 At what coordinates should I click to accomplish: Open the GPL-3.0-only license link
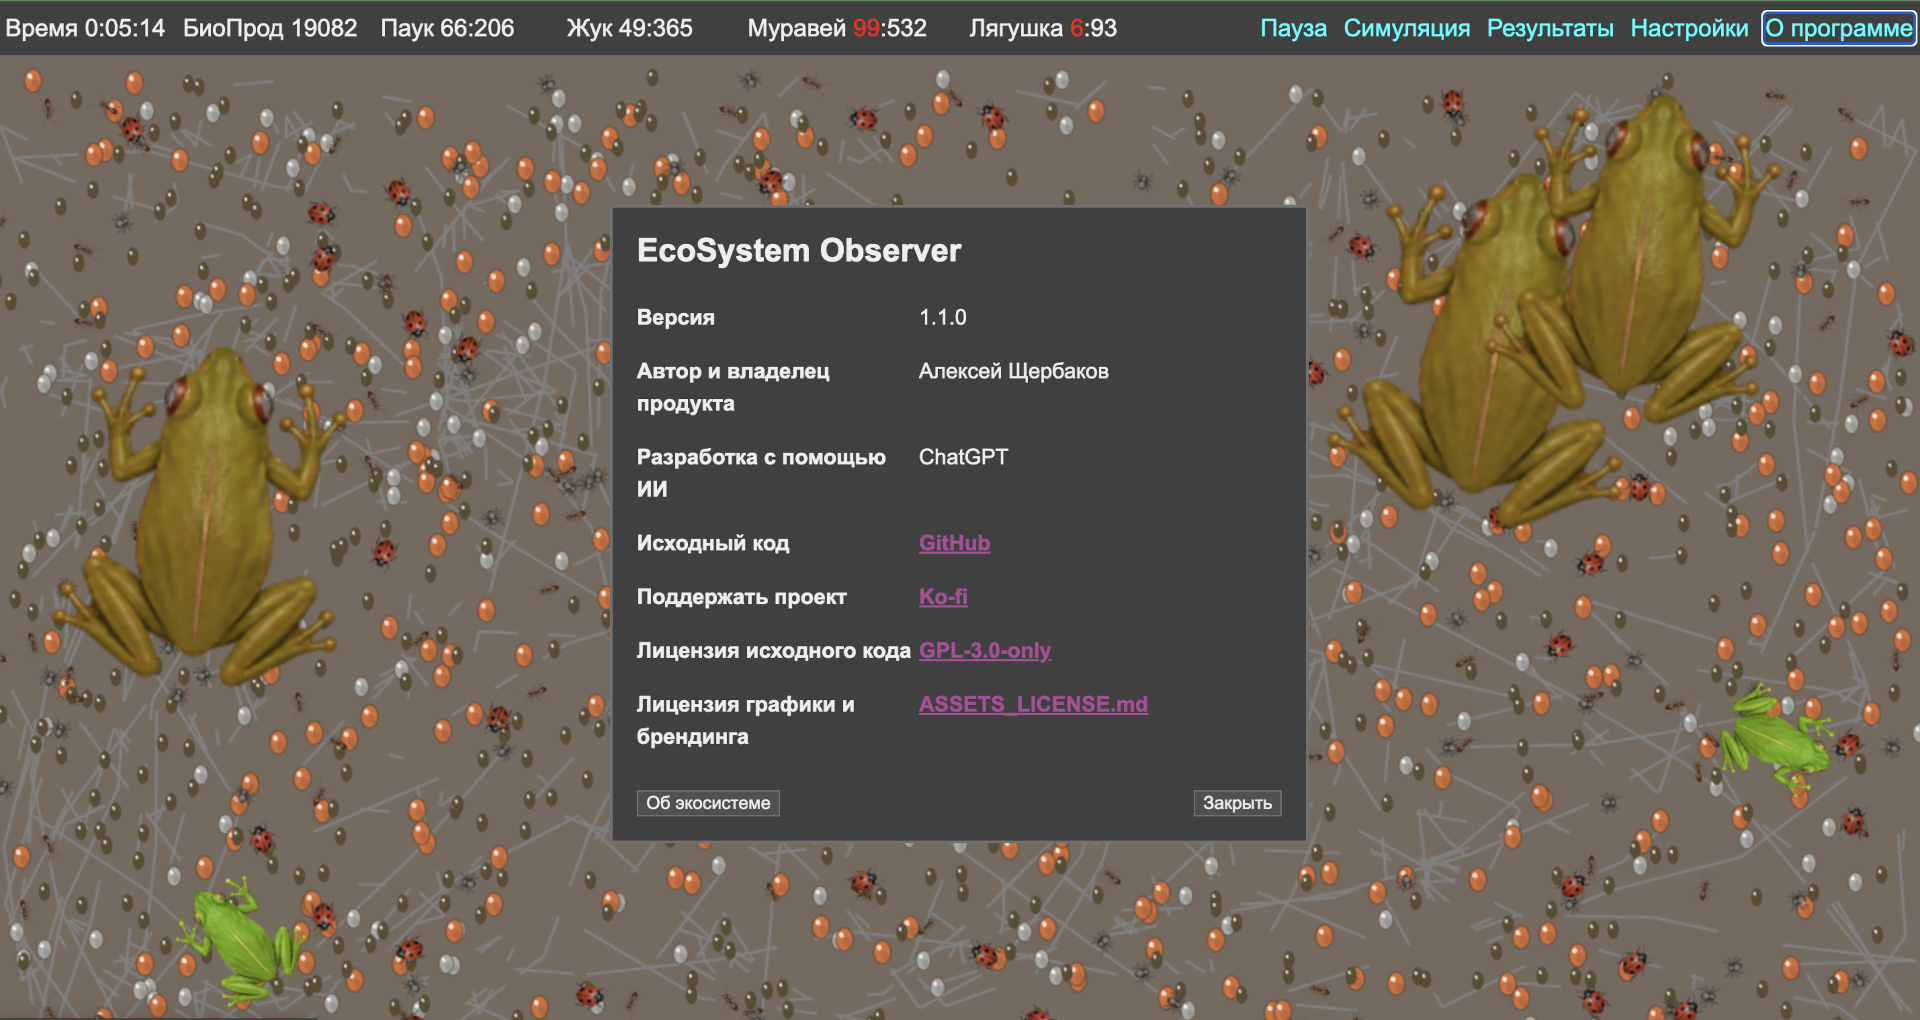(985, 651)
